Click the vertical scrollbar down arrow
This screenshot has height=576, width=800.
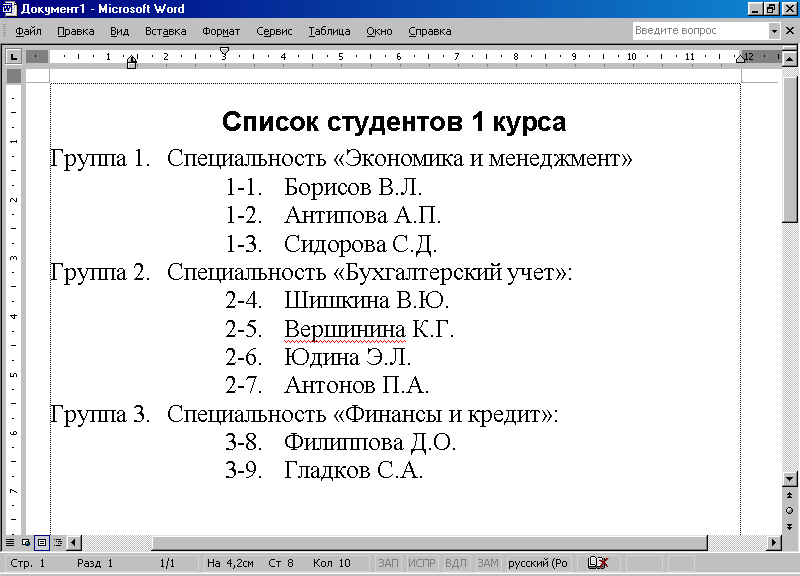click(x=789, y=479)
